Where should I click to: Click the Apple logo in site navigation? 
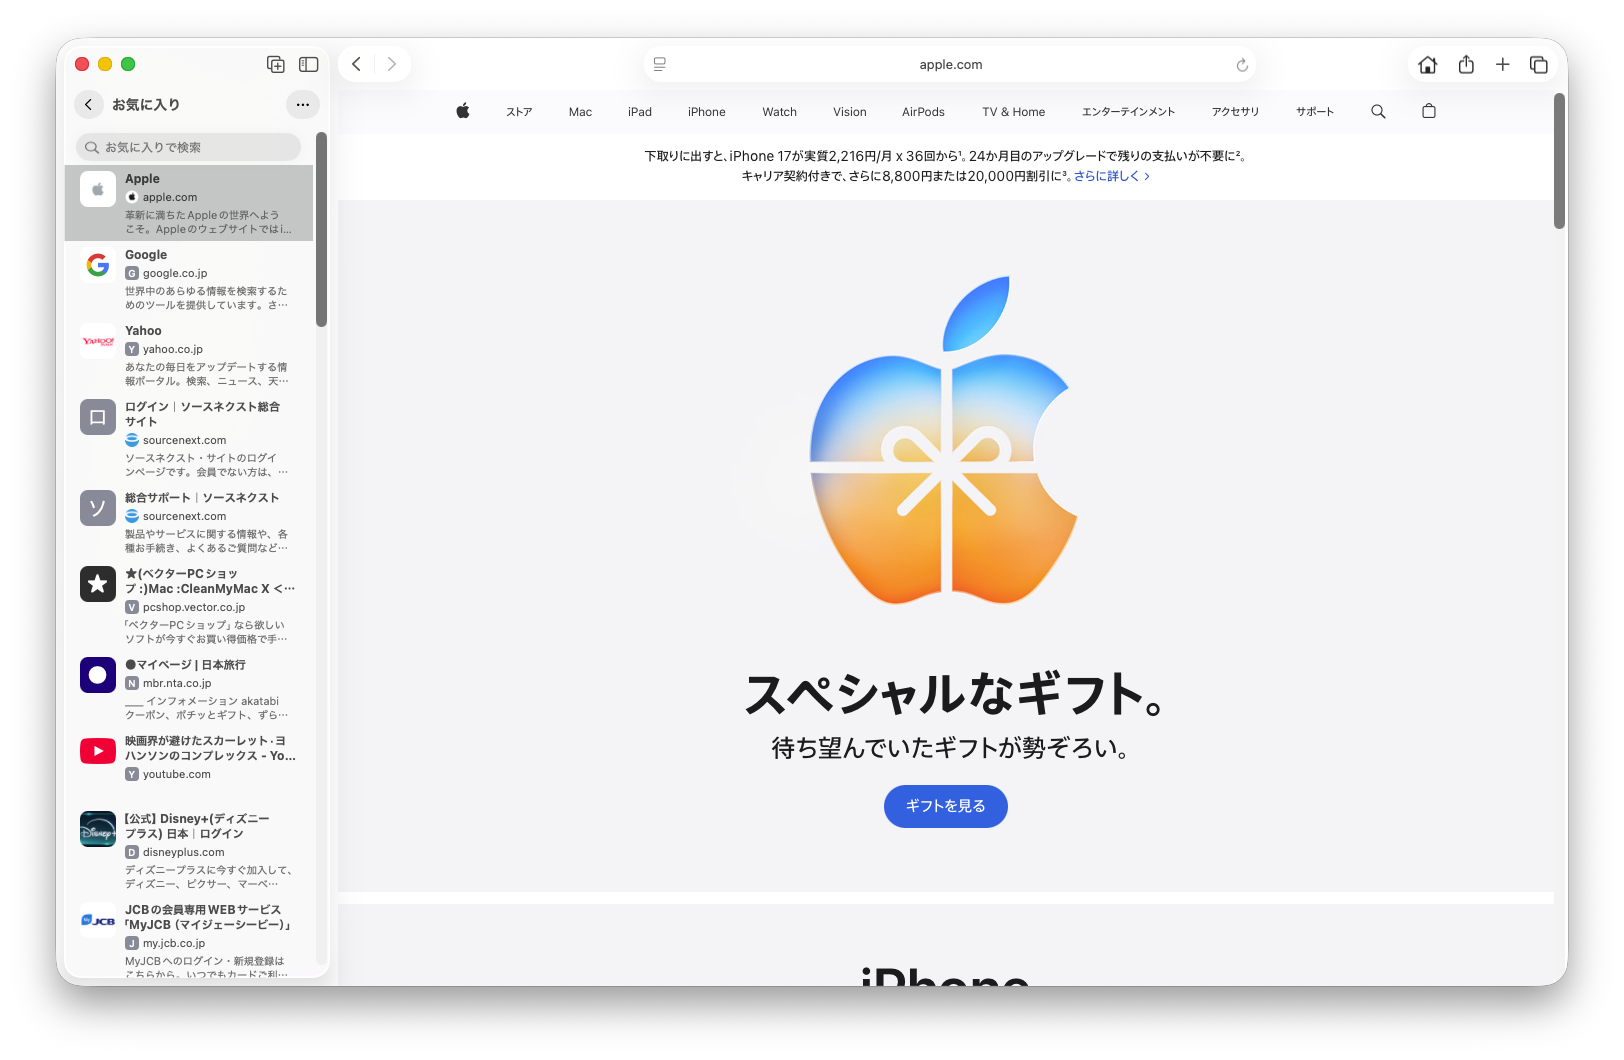pos(463,112)
